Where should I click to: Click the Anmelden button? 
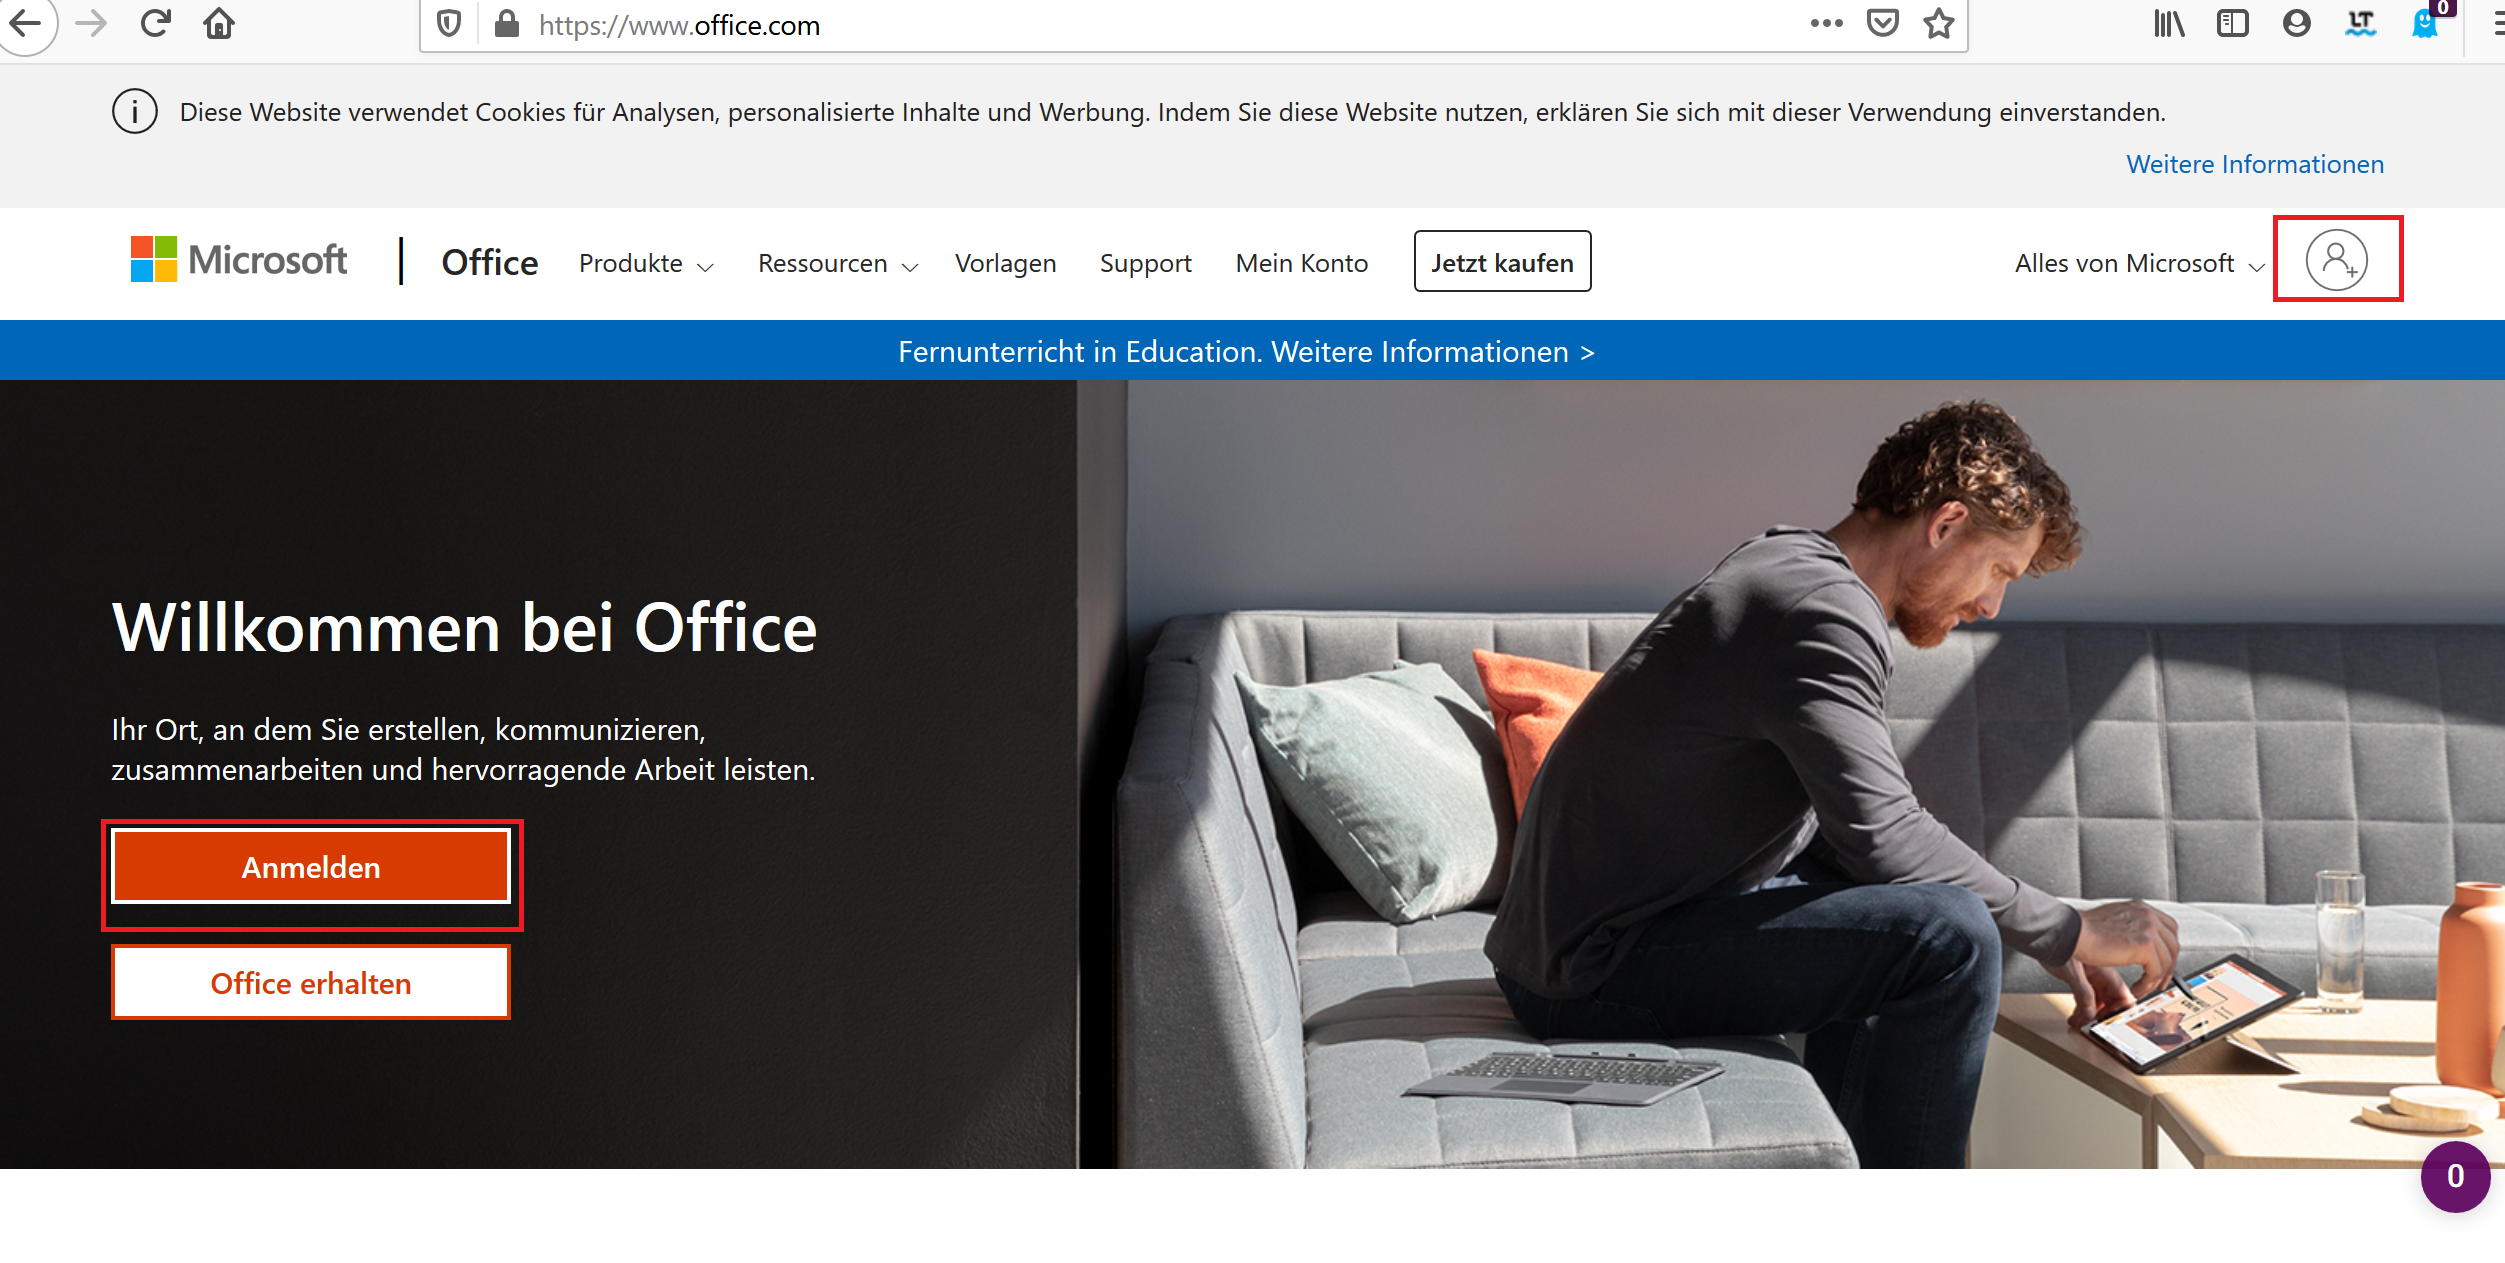tap(311, 866)
